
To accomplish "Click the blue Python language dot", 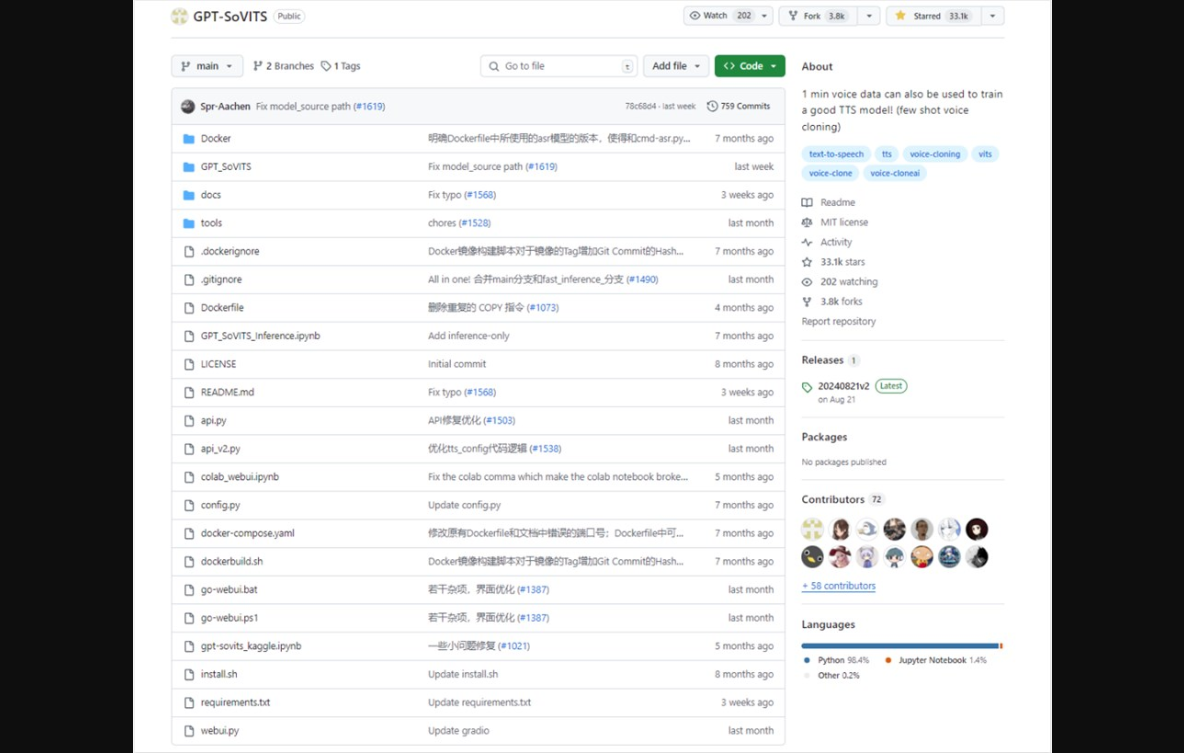I will [806, 660].
